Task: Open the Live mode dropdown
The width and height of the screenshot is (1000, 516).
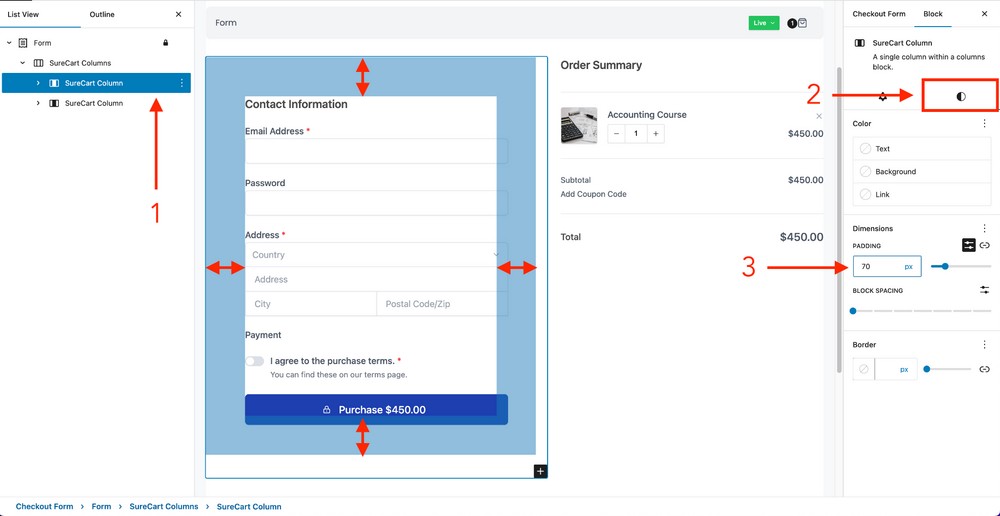Action: click(764, 23)
